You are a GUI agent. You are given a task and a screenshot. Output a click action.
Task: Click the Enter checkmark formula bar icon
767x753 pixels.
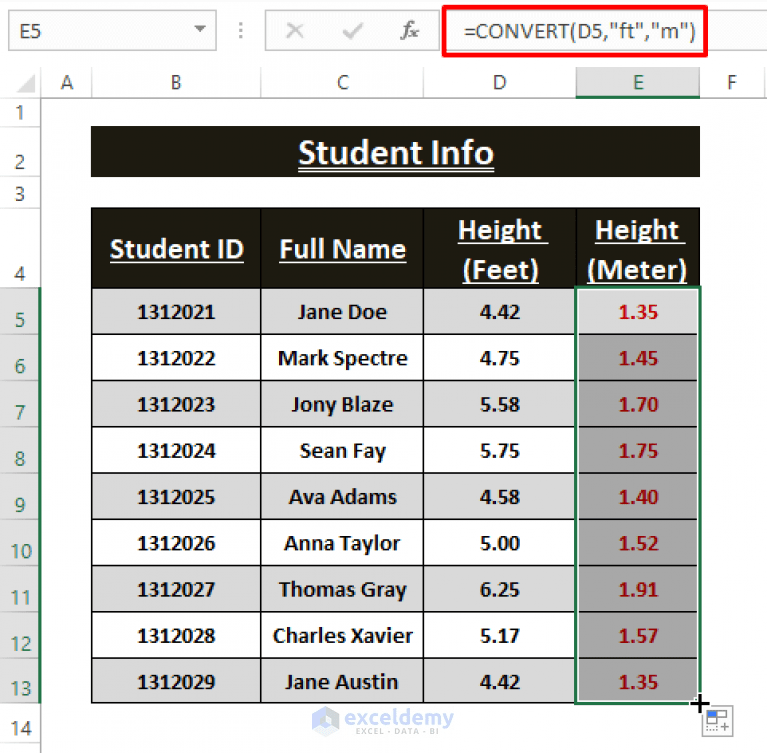click(352, 31)
